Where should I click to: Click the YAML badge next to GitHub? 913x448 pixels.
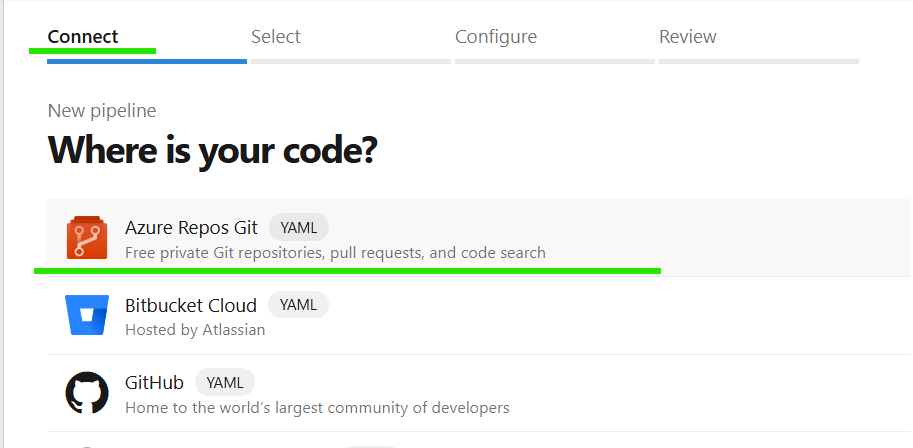(225, 382)
